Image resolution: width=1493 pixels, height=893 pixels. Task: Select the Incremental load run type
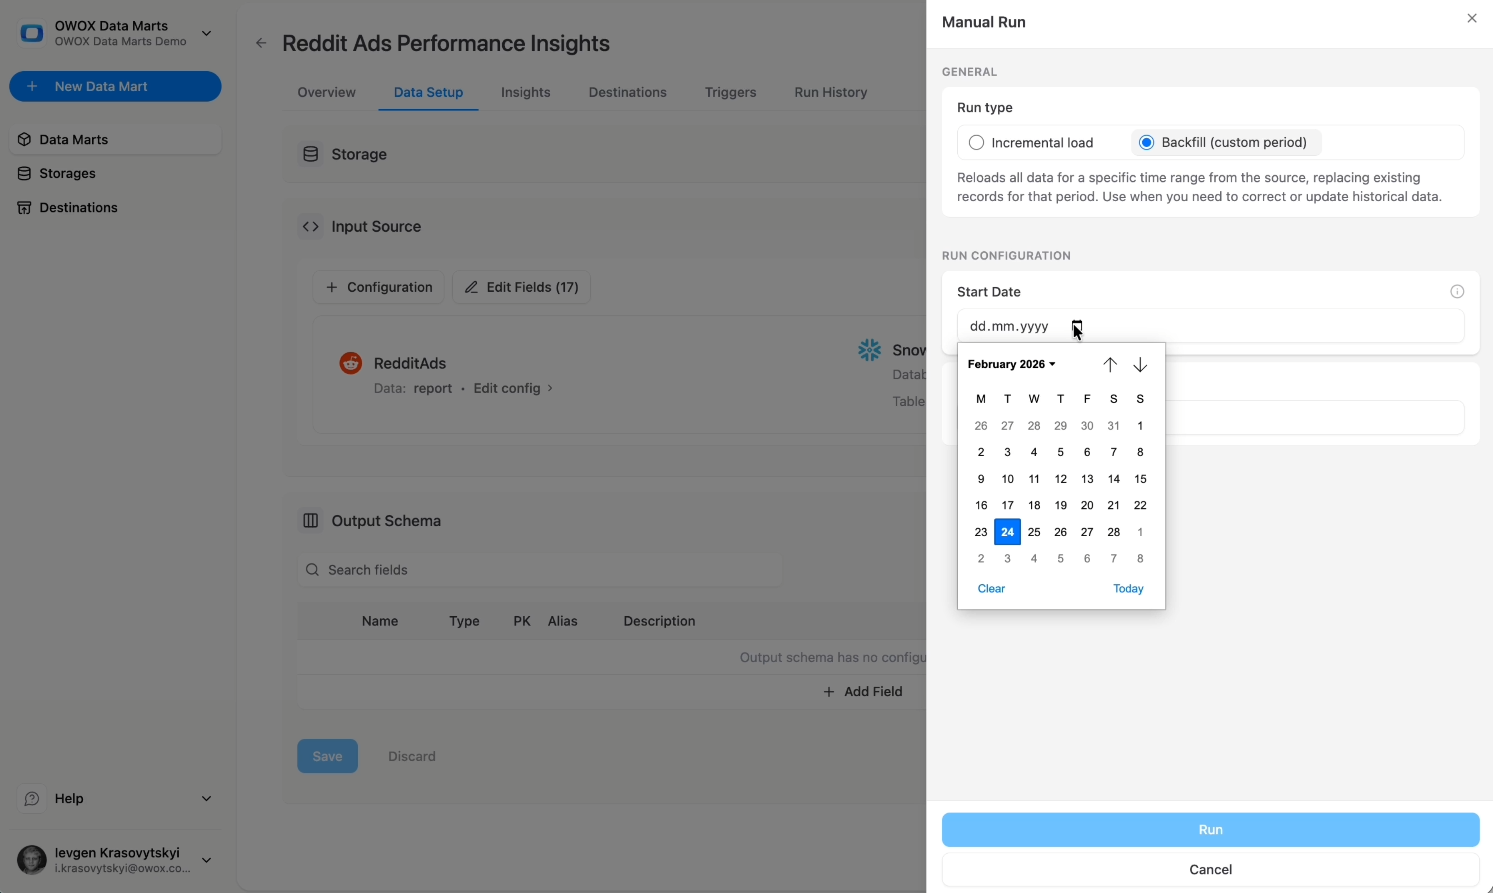(x=976, y=142)
